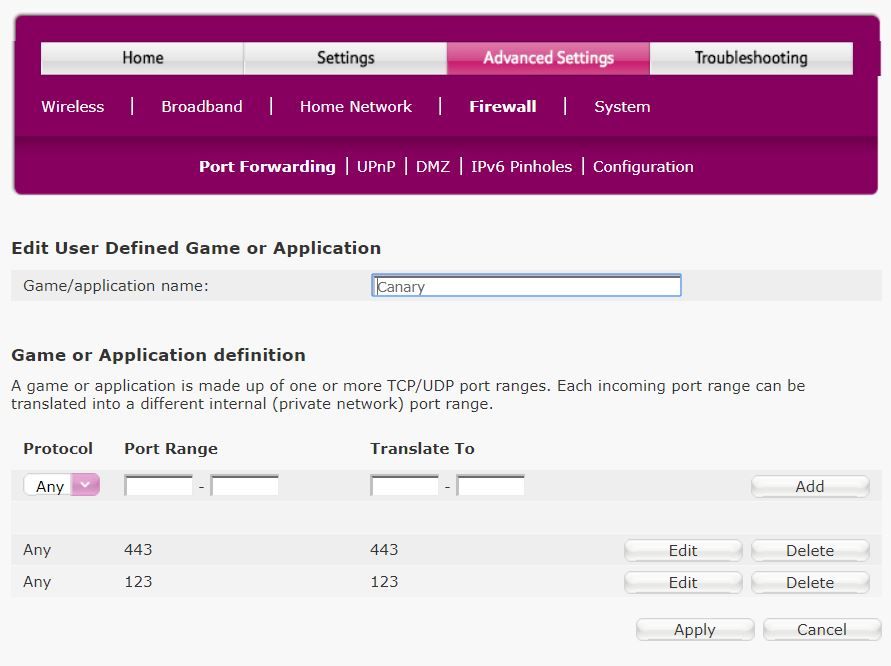Select the Troubleshooting tab
Screen dimensions: 891x666
pyautogui.click(x=750, y=58)
